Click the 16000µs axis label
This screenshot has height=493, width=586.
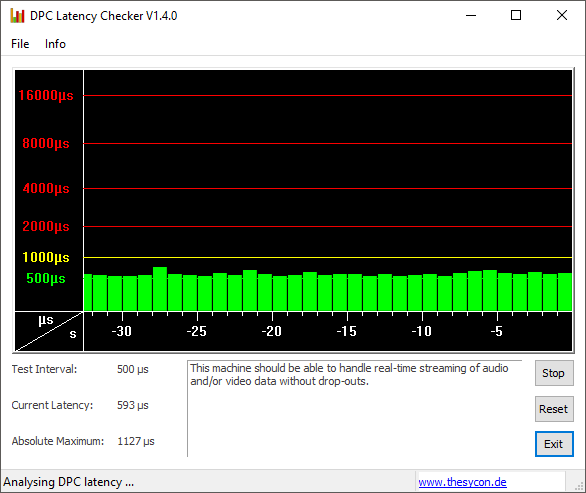pos(46,95)
